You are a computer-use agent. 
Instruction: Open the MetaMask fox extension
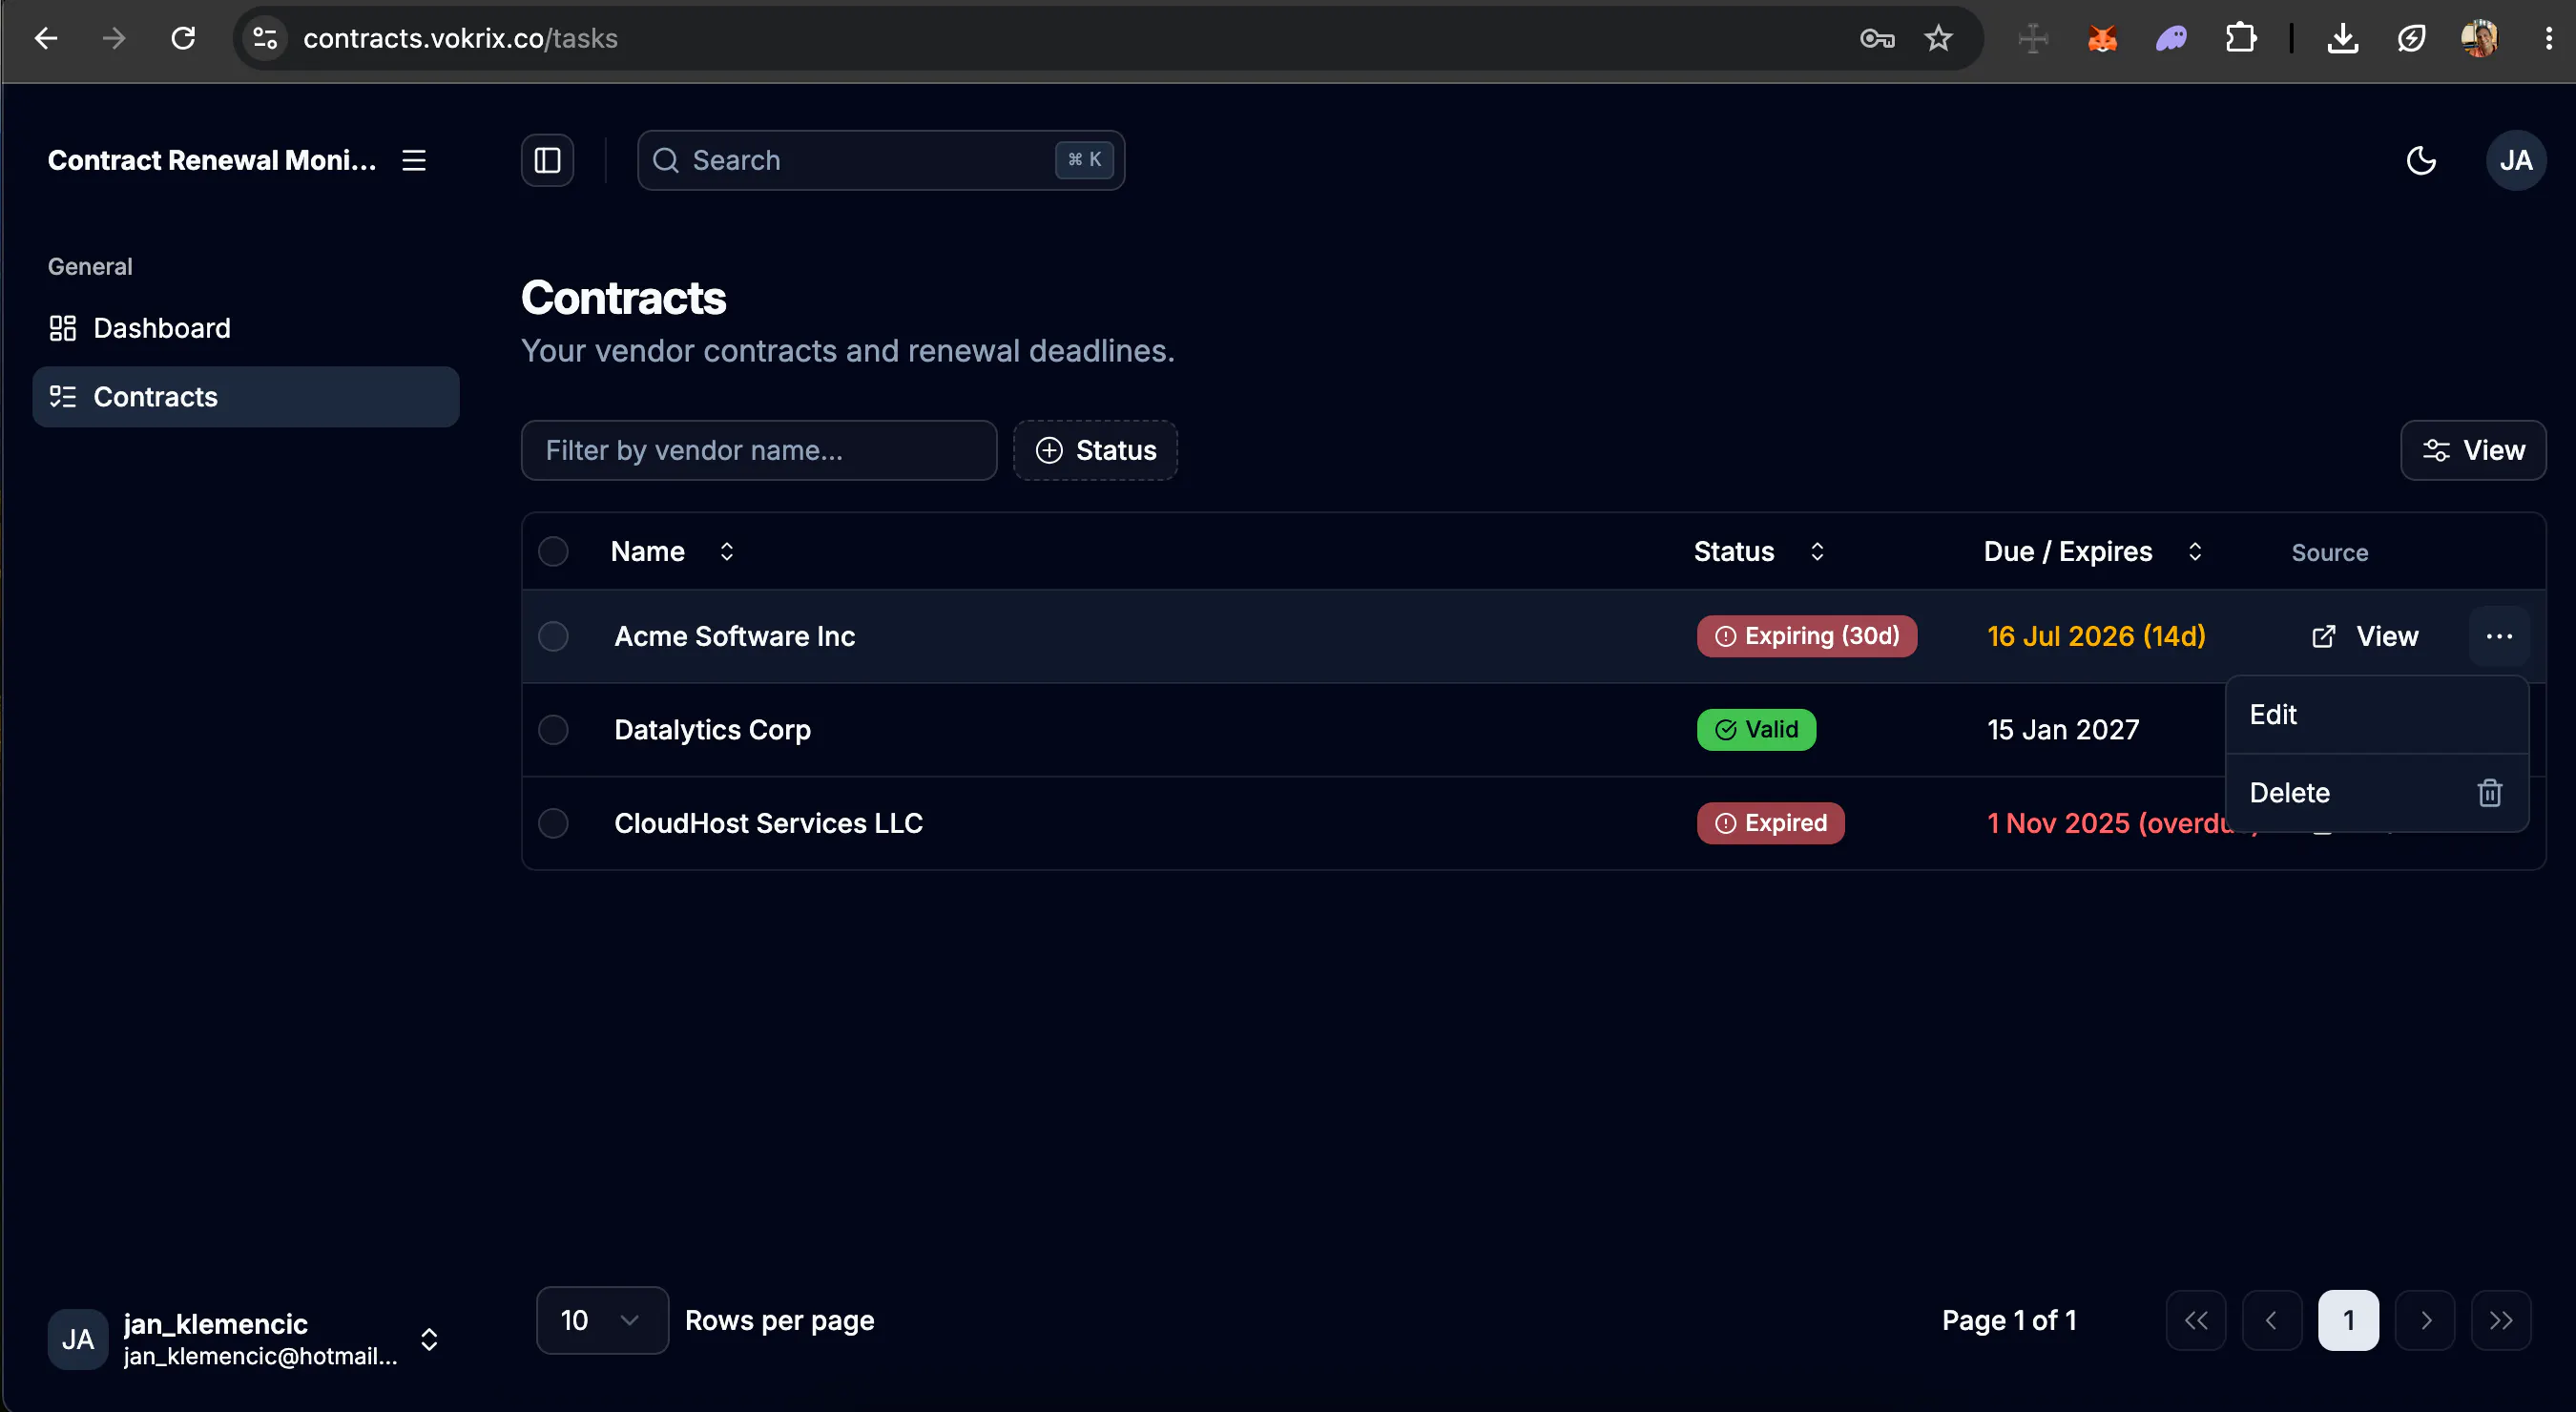2102,38
